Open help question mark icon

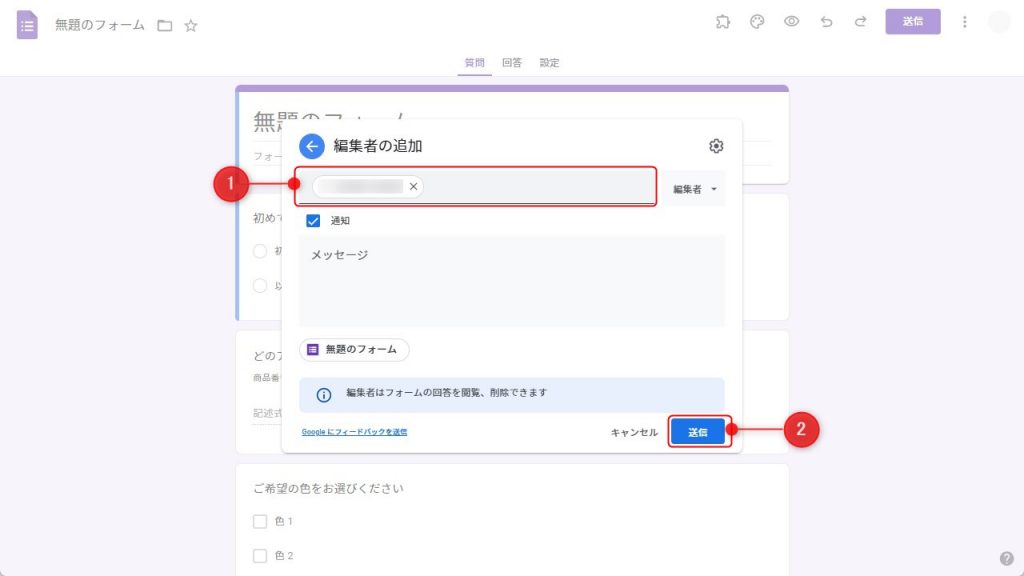pos(1006,558)
